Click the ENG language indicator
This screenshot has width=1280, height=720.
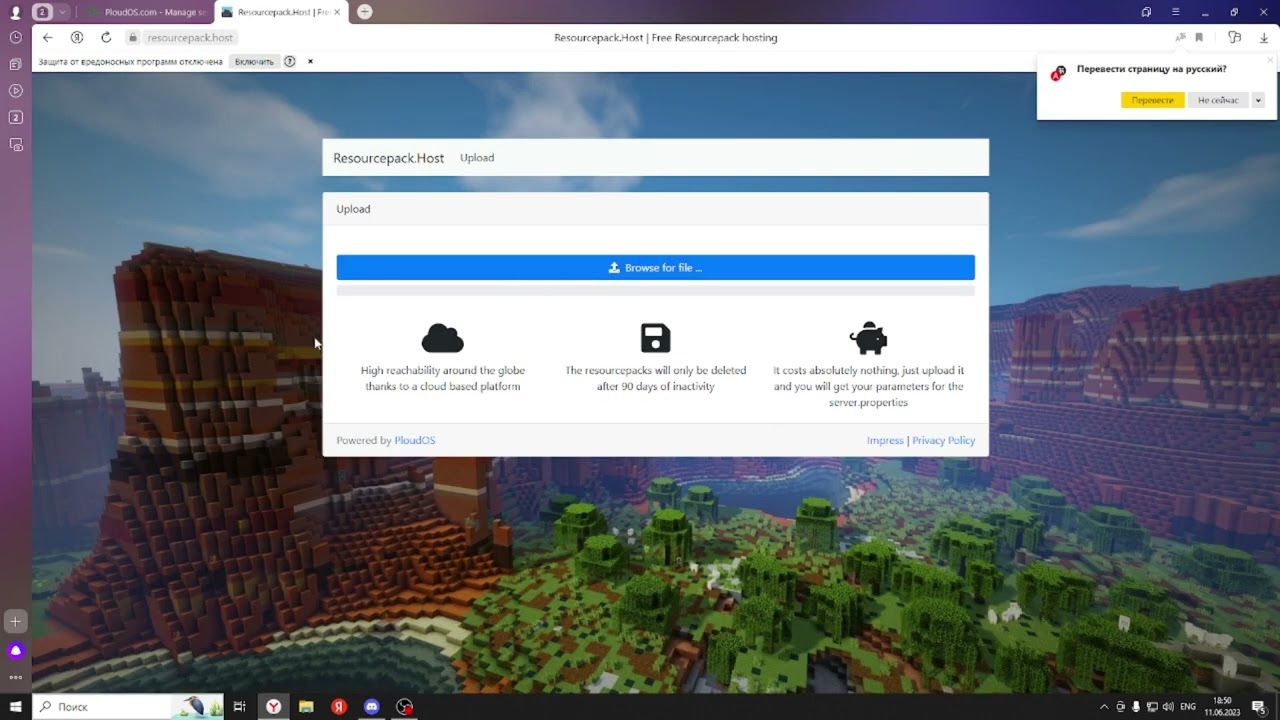pyautogui.click(x=1188, y=706)
